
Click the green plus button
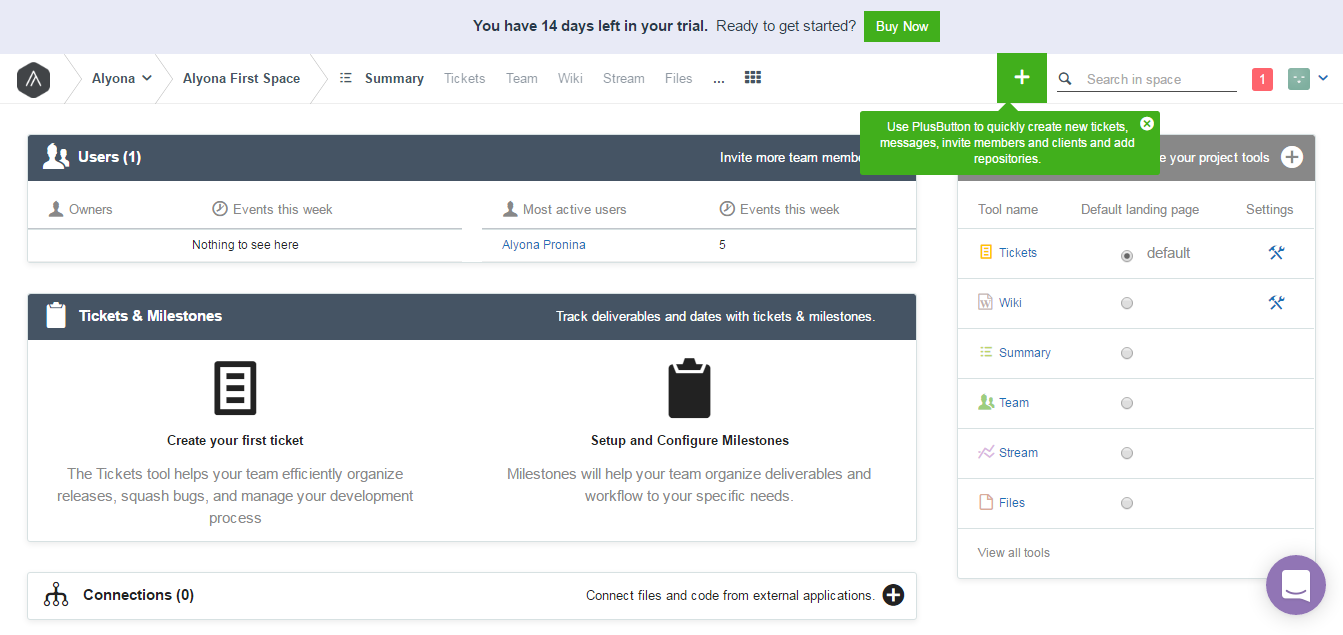tap(1021, 78)
